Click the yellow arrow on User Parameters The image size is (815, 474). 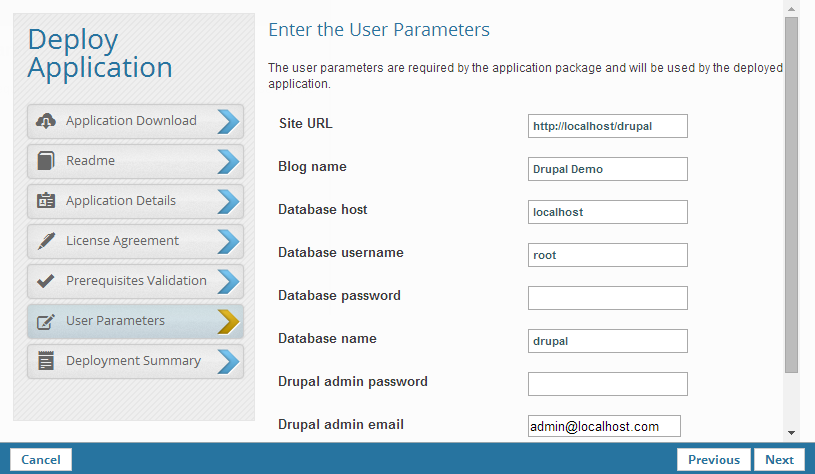228,321
